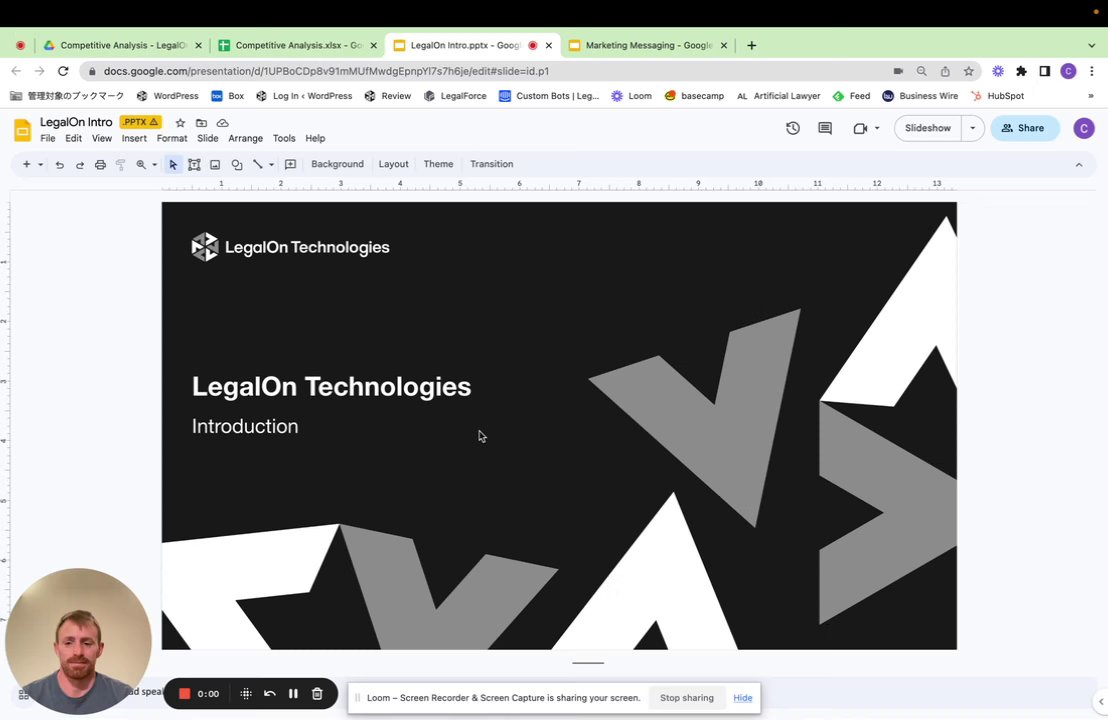Screen dimensions: 1108x720
Task: Click the browser address bar URL
Action: click(x=326, y=71)
